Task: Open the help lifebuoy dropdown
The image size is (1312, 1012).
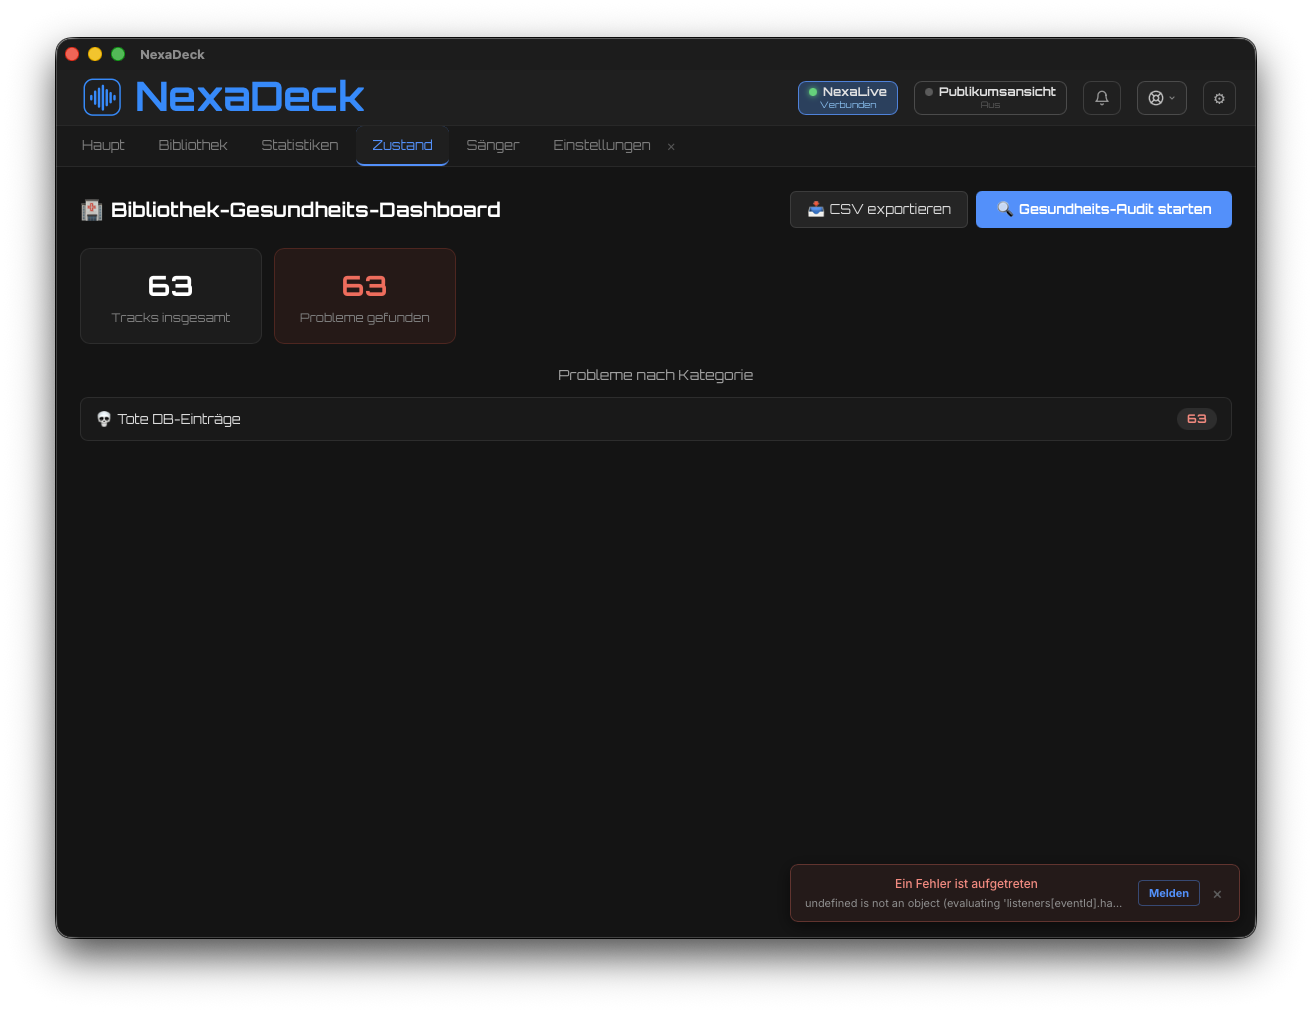Action: pos(1161,98)
